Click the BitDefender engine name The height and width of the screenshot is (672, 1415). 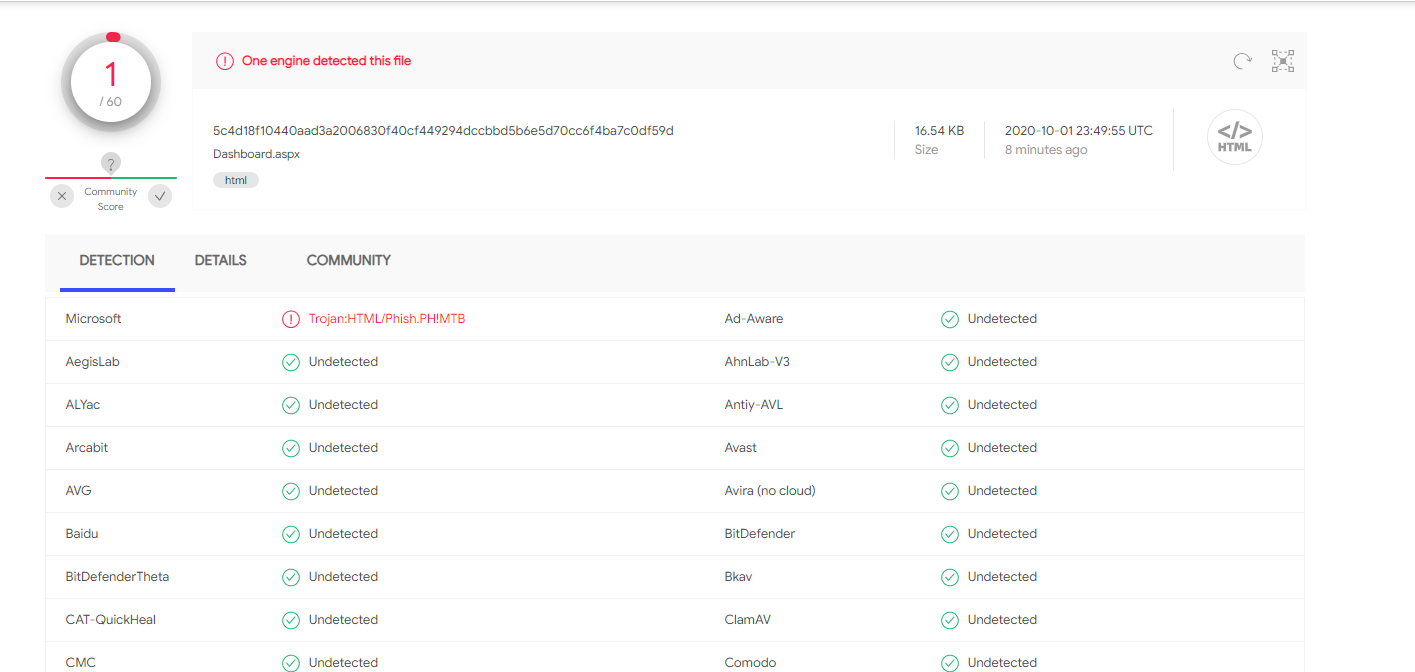pyautogui.click(x=760, y=534)
